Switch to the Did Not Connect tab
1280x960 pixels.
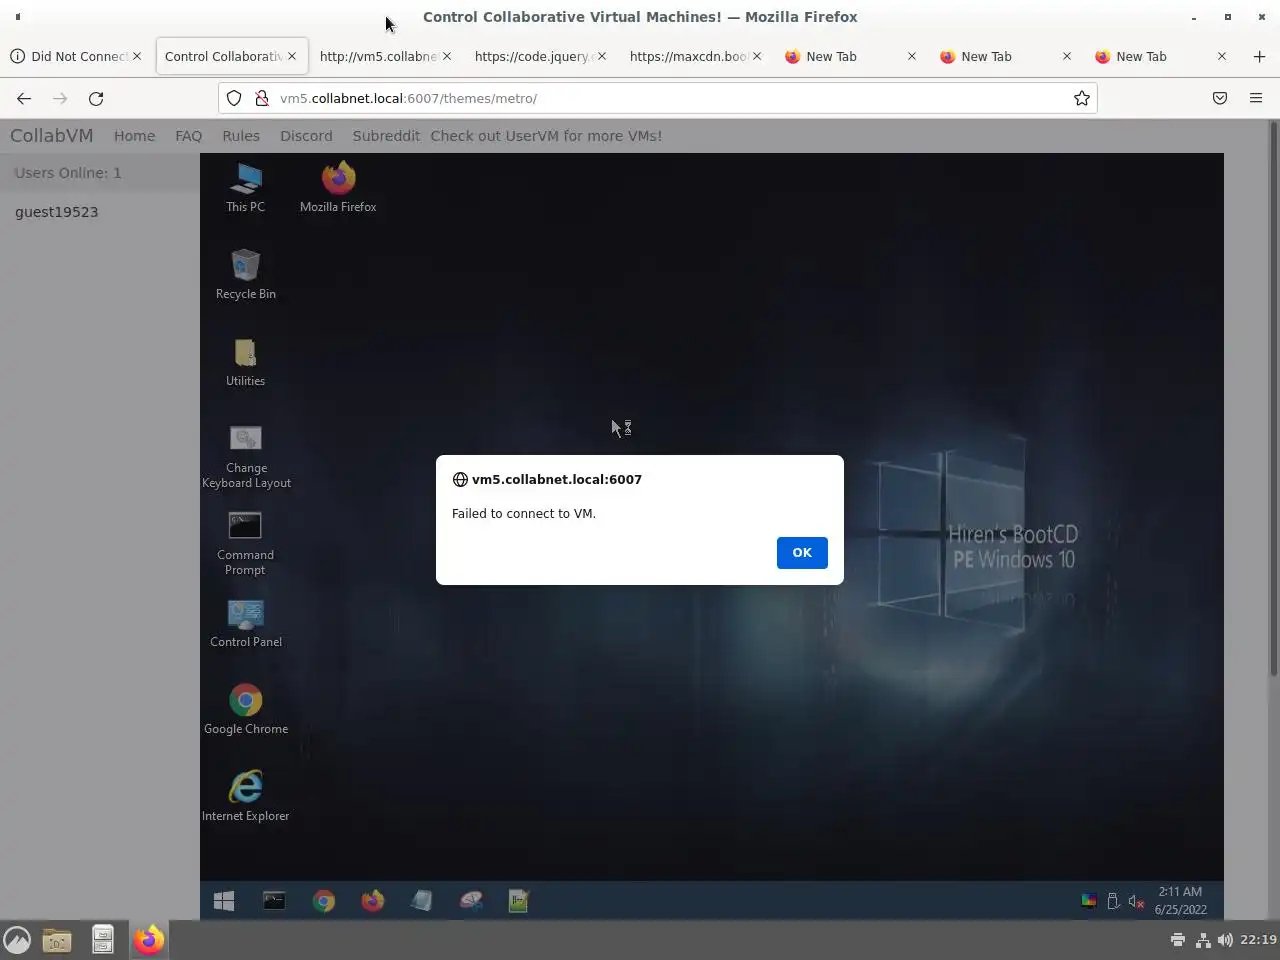[x=76, y=57]
